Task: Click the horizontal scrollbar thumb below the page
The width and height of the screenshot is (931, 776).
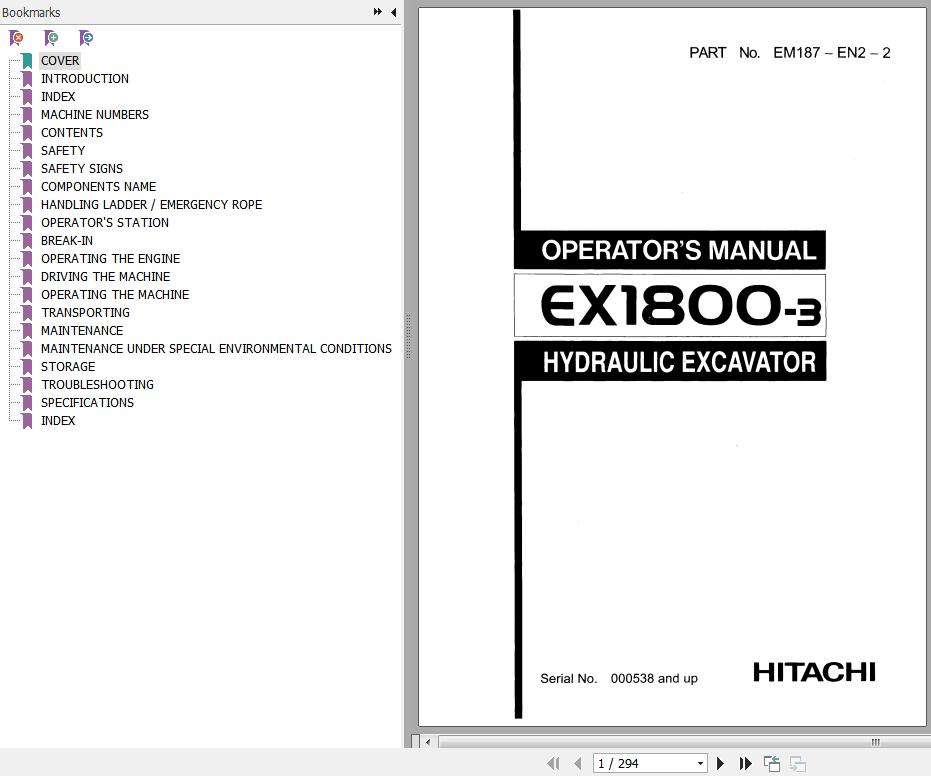Action: 683,742
